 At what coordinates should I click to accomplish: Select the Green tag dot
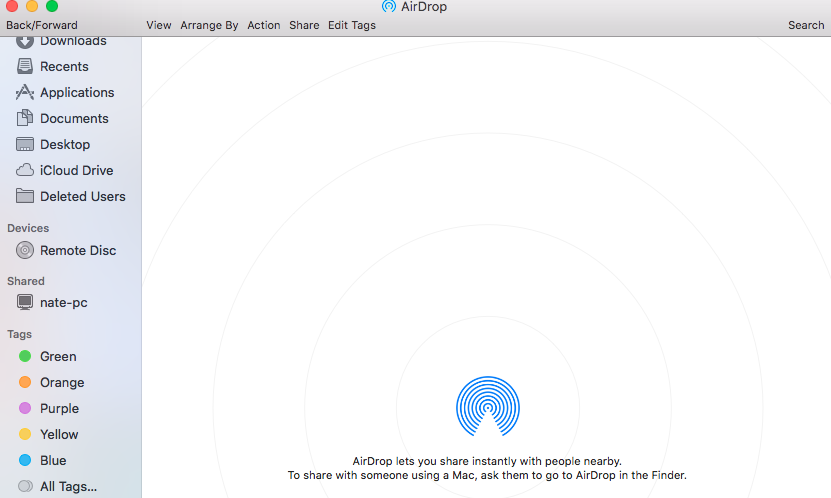point(25,356)
